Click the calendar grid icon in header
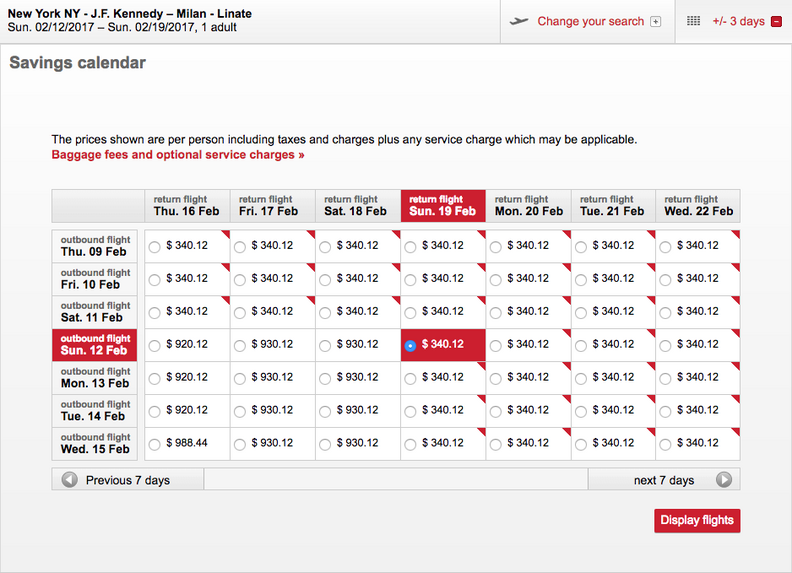 [694, 21]
